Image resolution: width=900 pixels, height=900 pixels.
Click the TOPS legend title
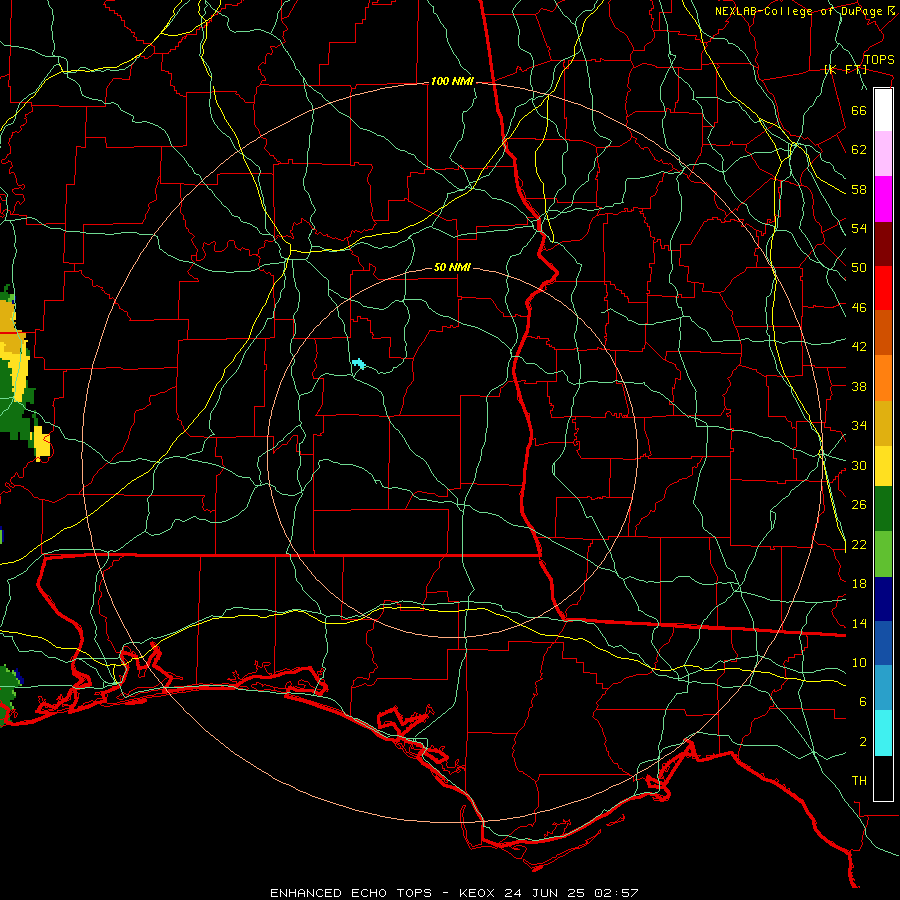(x=879, y=59)
